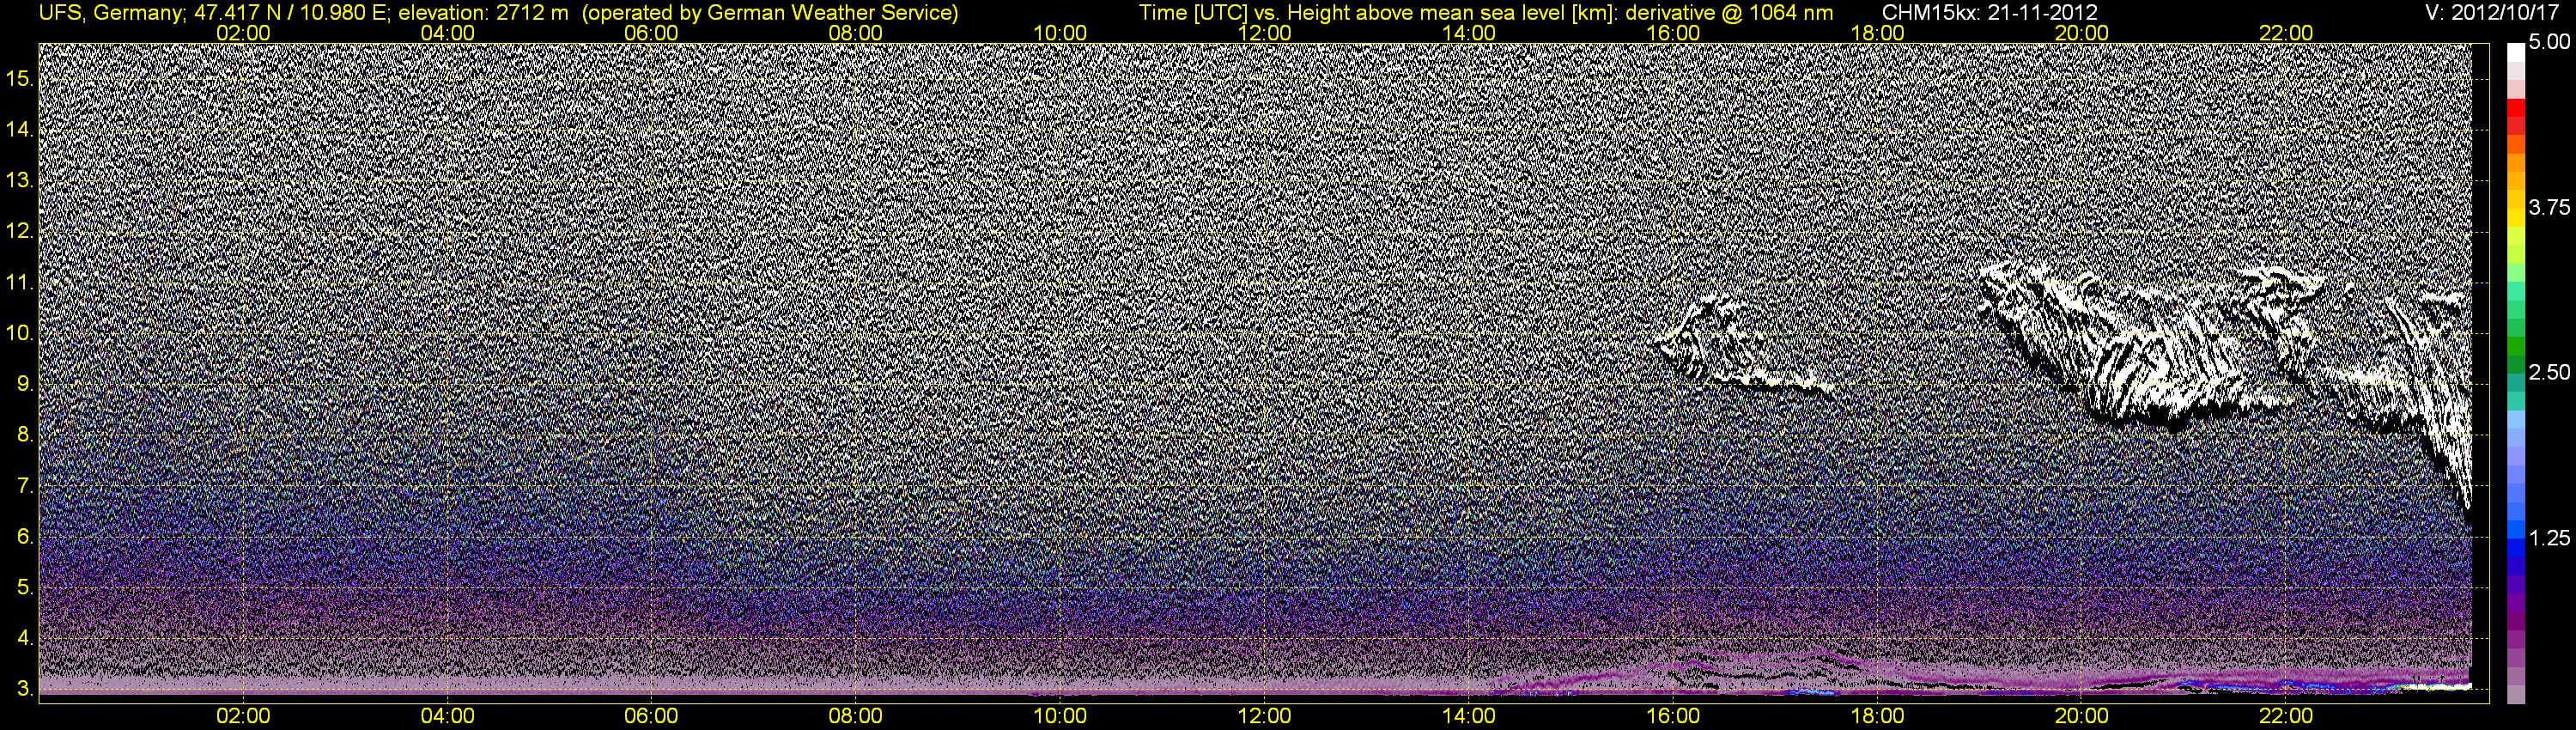Image resolution: width=2576 pixels, height=730 pixels.
Task: Click the height axis label '11.'
Action: click(x=20, y=282)
